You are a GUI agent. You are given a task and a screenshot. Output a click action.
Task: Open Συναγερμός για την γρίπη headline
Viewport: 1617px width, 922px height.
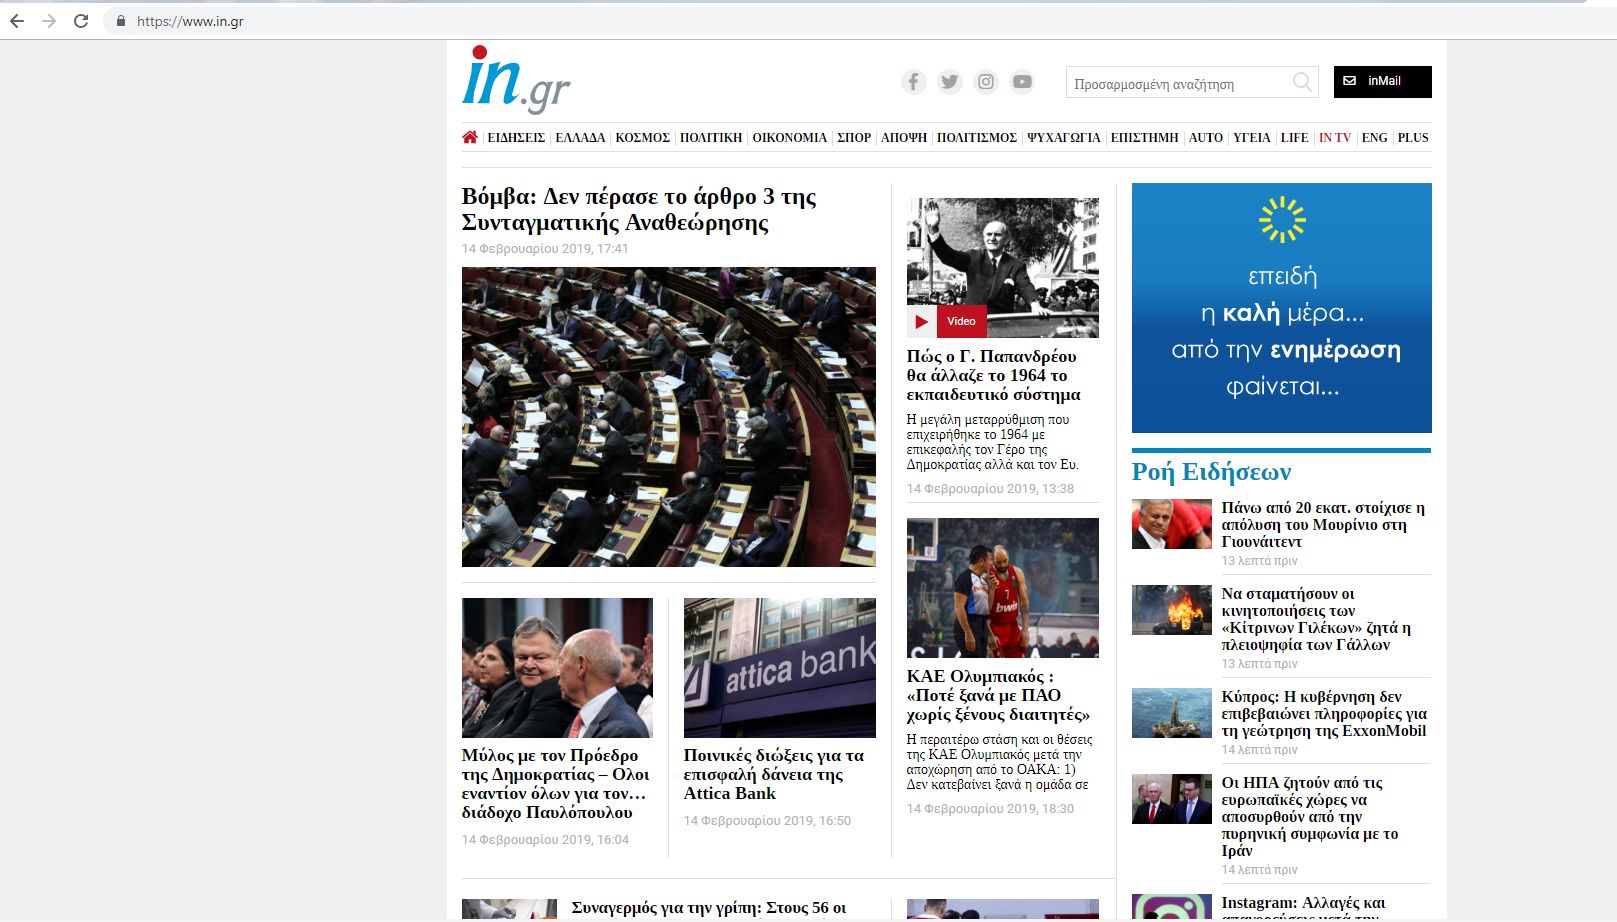coord(709,908)
